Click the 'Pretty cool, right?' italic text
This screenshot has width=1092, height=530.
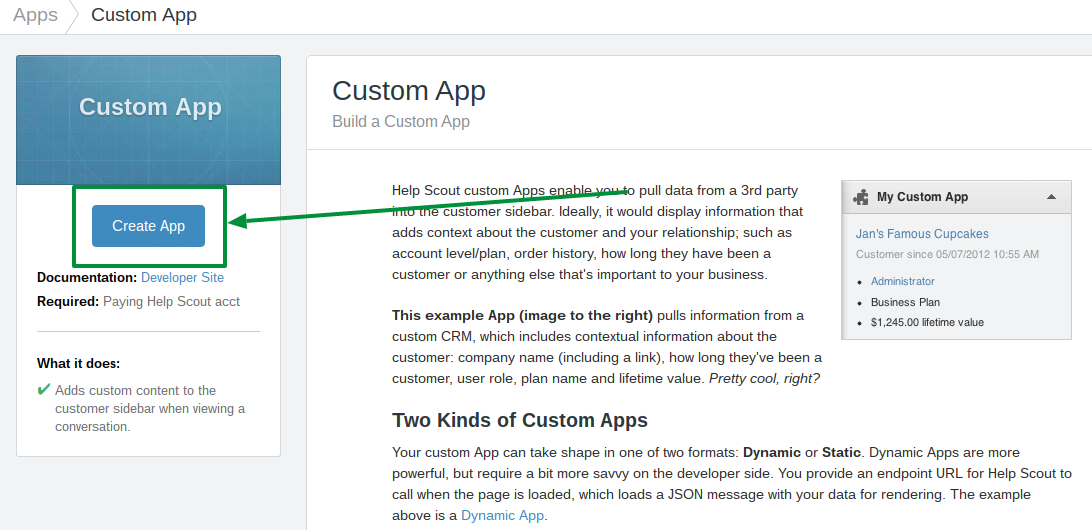[765, 379]
